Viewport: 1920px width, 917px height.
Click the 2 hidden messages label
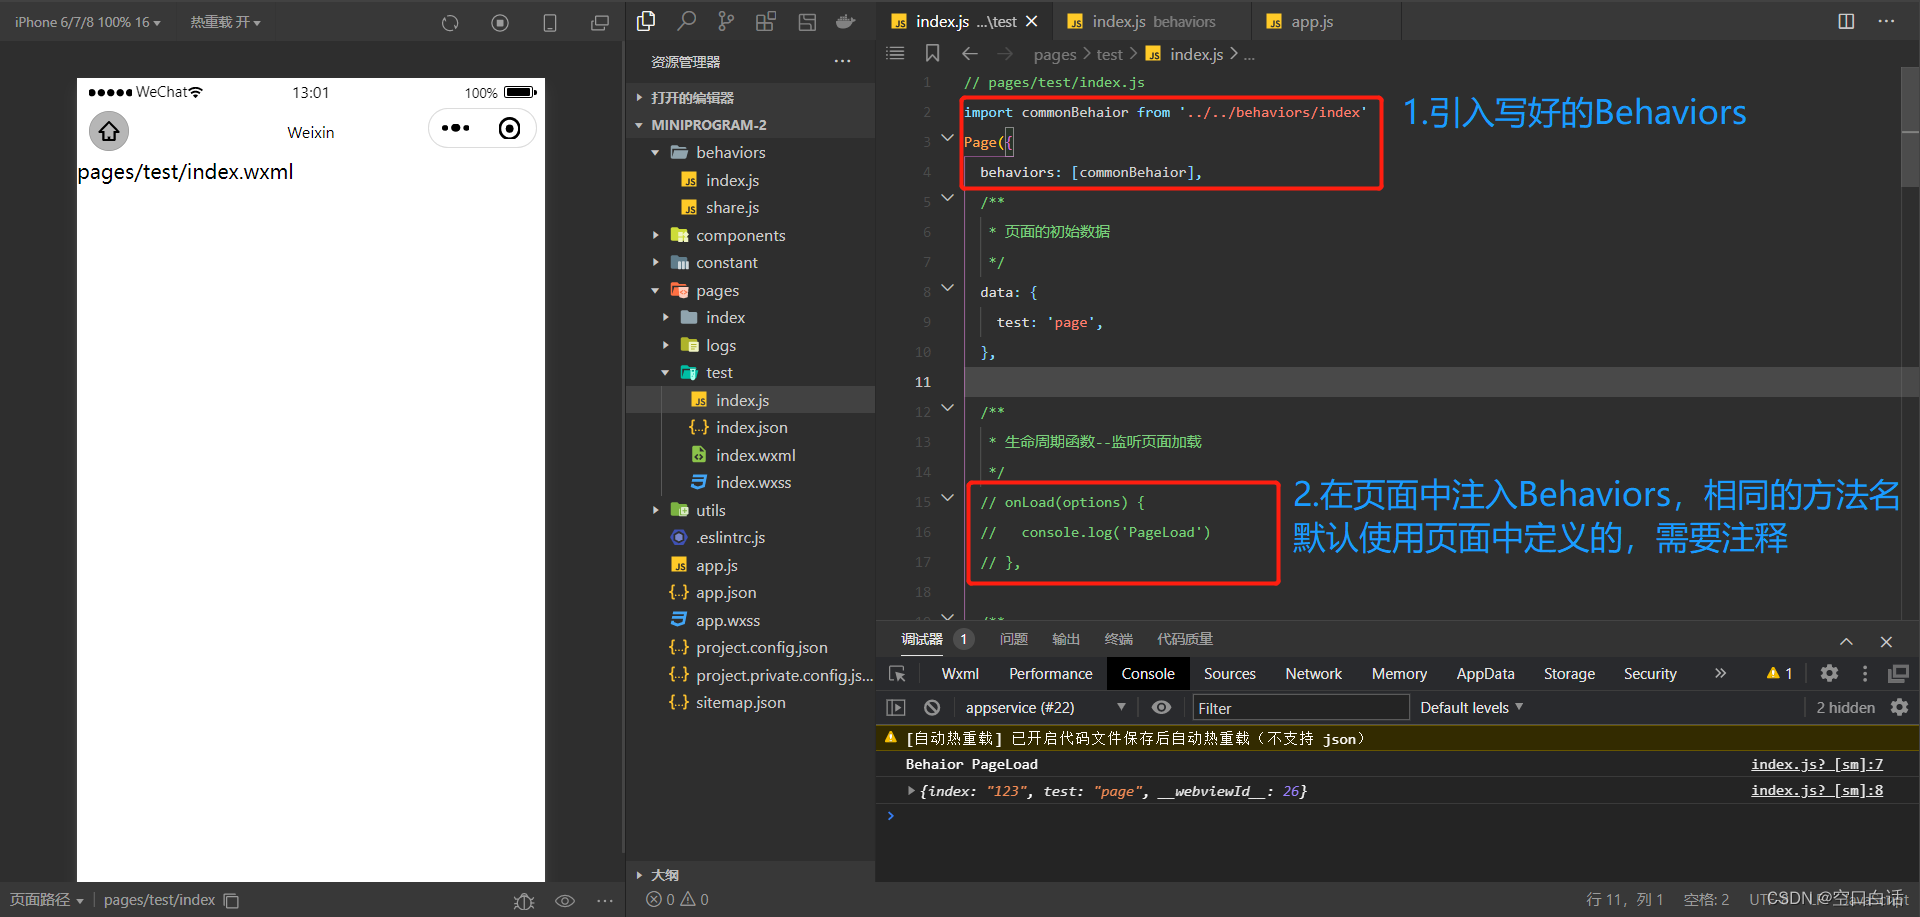1845,707
